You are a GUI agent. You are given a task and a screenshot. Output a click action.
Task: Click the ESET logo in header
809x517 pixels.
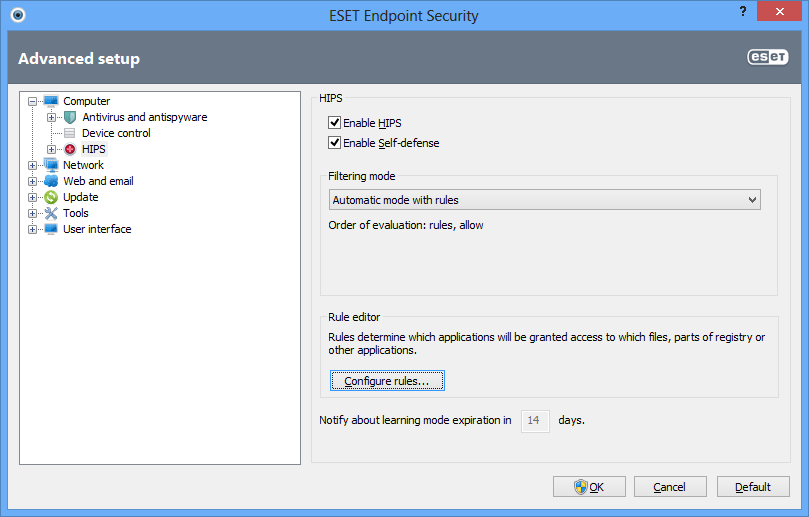click(x=768, y=57)
